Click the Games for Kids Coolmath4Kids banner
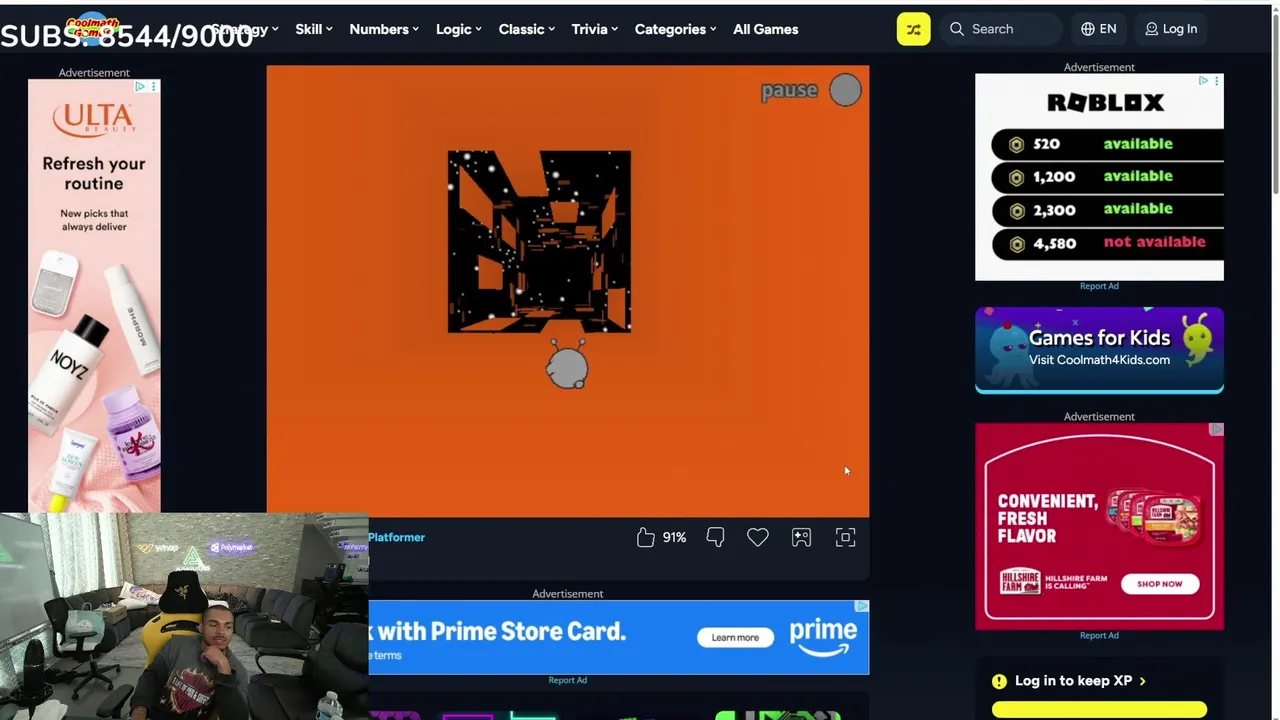 pos(1099,350)
